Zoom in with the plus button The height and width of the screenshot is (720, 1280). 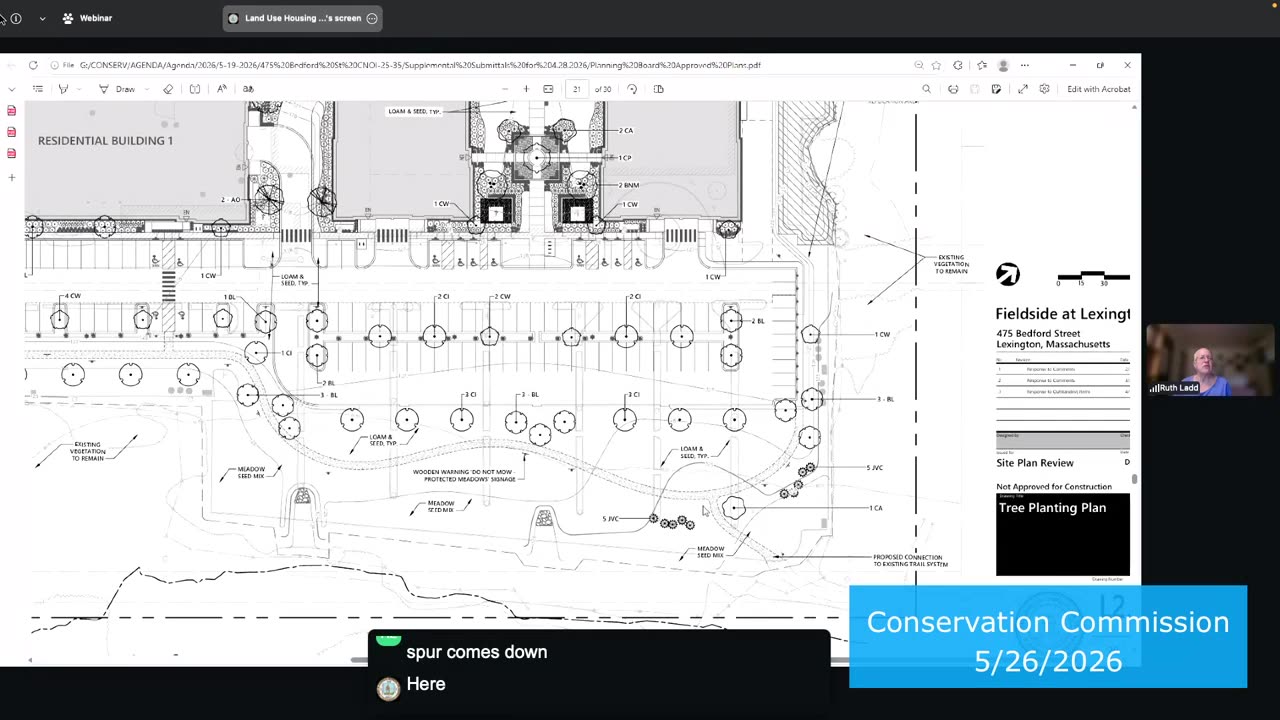pos(526,89)
